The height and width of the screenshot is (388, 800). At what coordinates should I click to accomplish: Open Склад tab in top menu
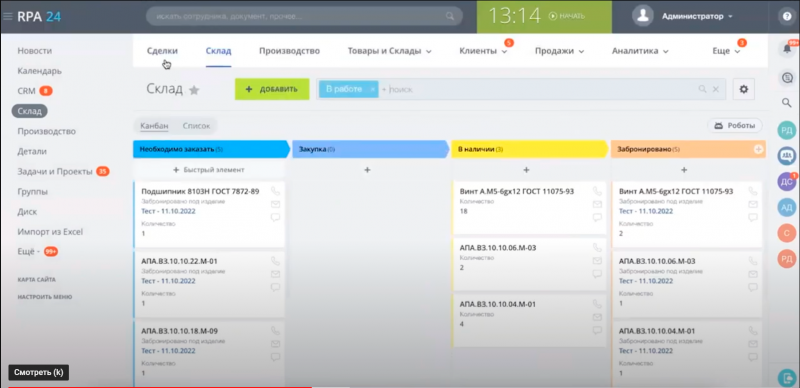pyautogui.click(x=218, y=51)
